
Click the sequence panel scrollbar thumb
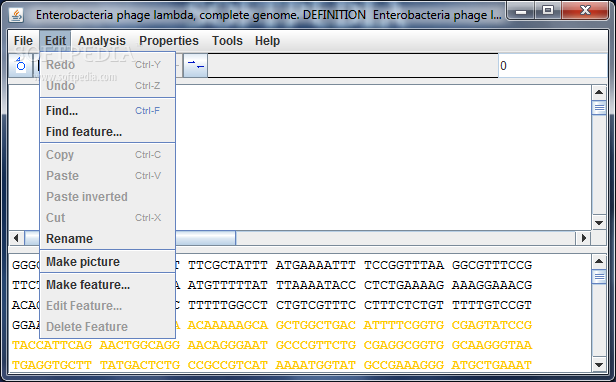pos(599,277)
